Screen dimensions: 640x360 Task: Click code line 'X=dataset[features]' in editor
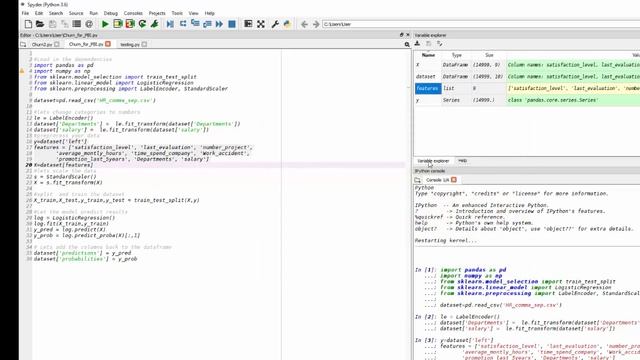[x=63, y=165]
